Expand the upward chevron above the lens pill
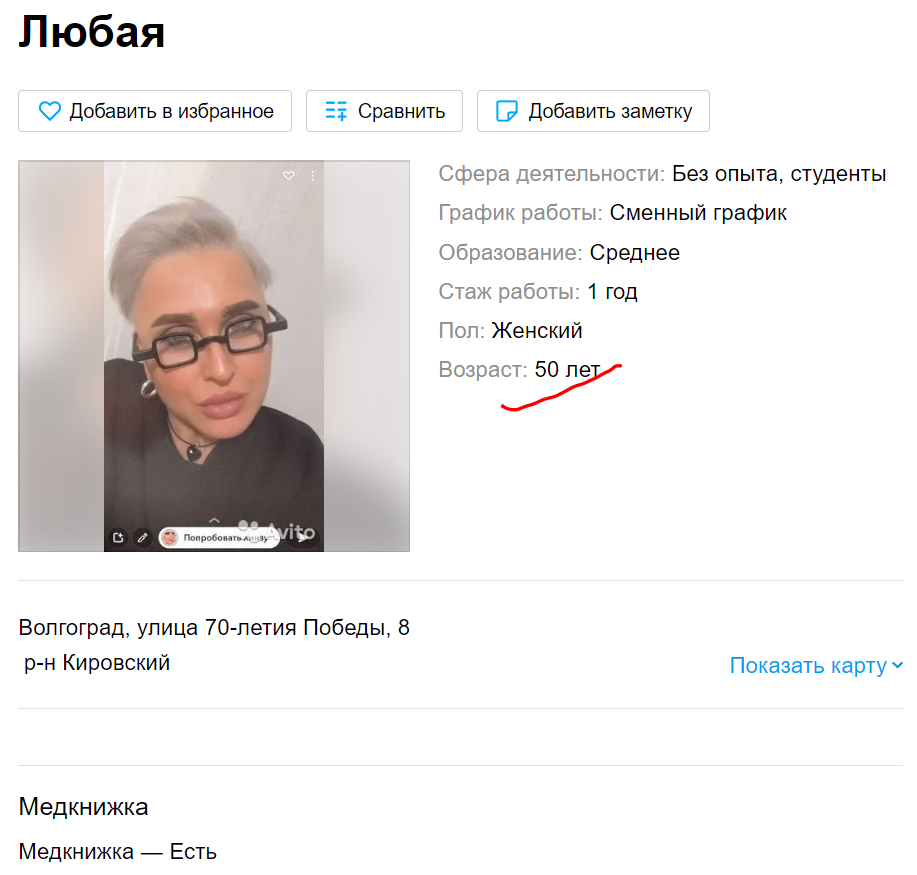The image size is (917, 875). pyautogui.click(x=214, y=519)
